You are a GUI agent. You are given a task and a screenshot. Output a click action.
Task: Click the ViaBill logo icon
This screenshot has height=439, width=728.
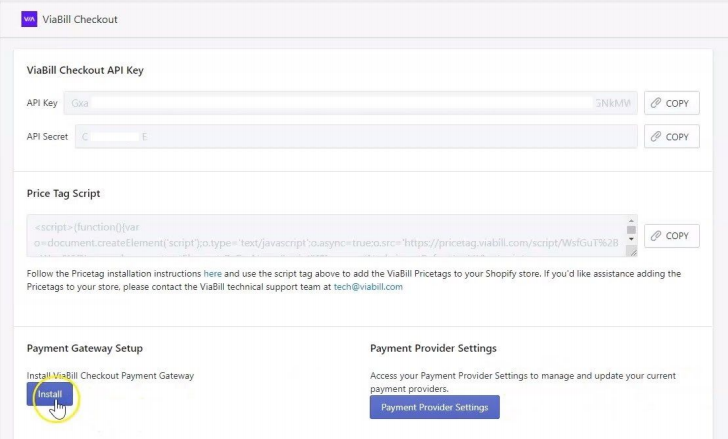pyautogui.click(x=29, y=19)
